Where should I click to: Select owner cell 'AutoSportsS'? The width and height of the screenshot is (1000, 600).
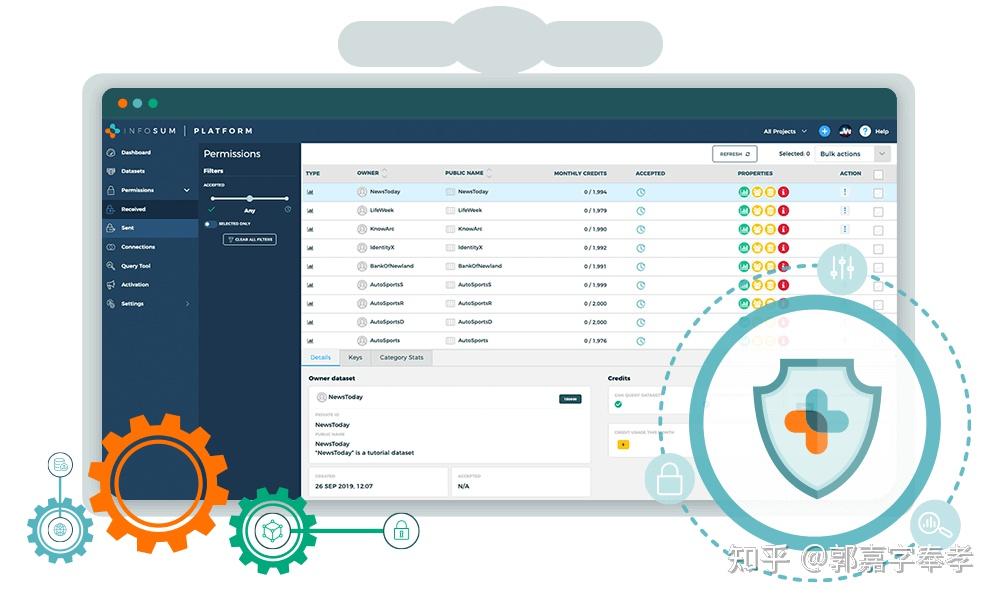click(386, 285)
